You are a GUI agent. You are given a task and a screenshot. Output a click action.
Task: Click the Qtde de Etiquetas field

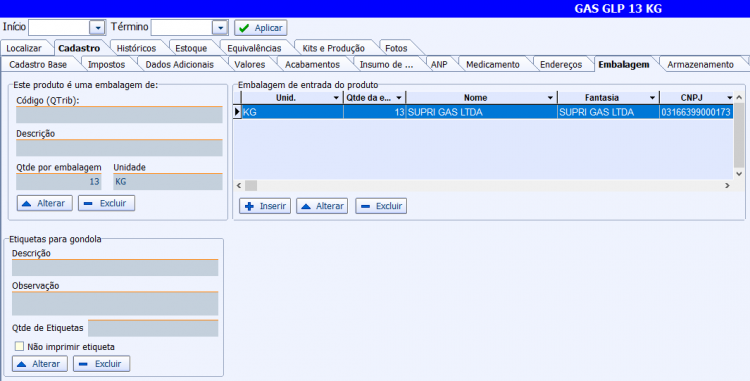point(153,328)
